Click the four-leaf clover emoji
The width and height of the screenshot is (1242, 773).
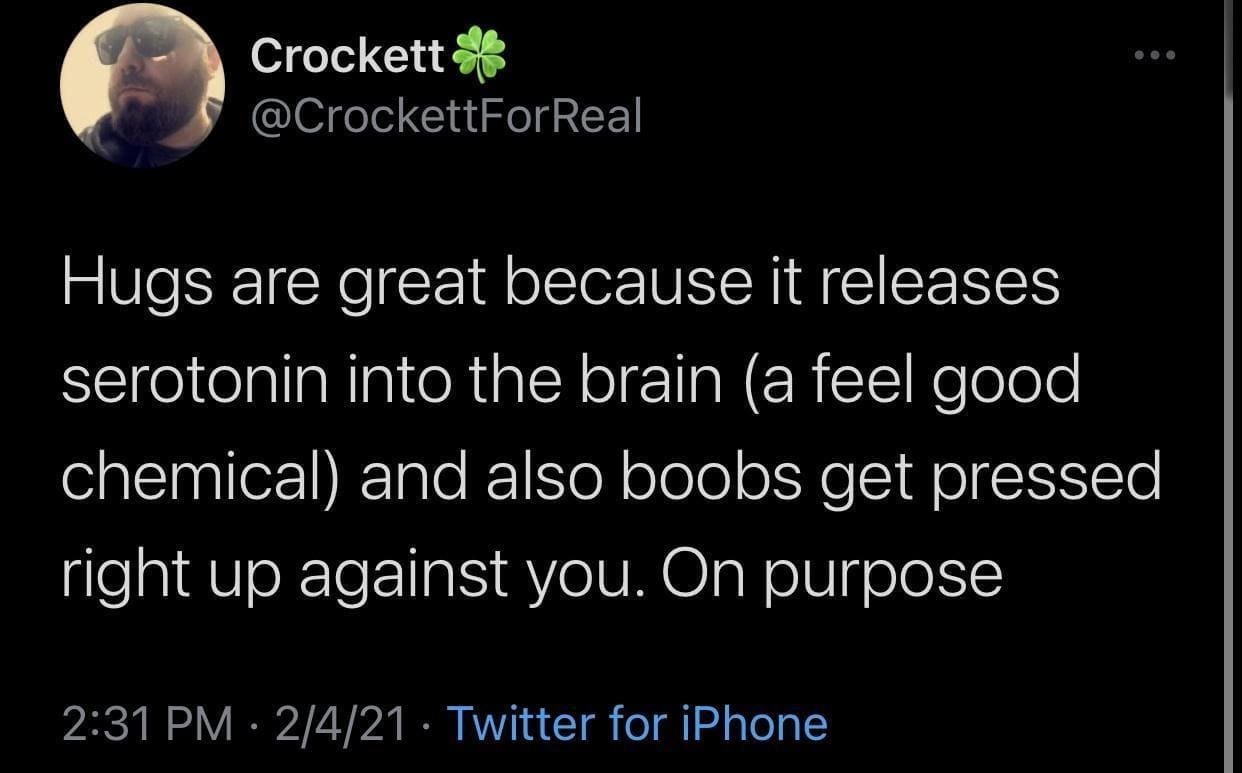pyautogui.click(x=480, y=57)
